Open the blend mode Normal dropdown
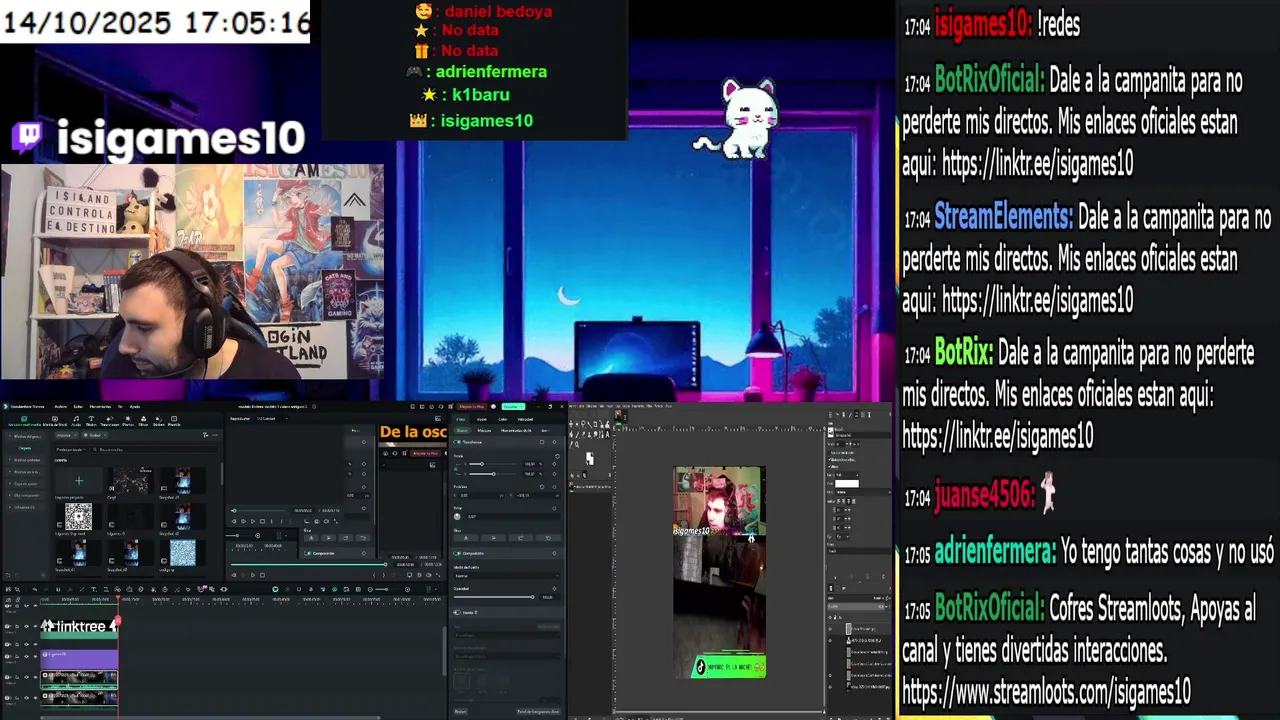Screen dimensions: 1280x720 [507, 576]
